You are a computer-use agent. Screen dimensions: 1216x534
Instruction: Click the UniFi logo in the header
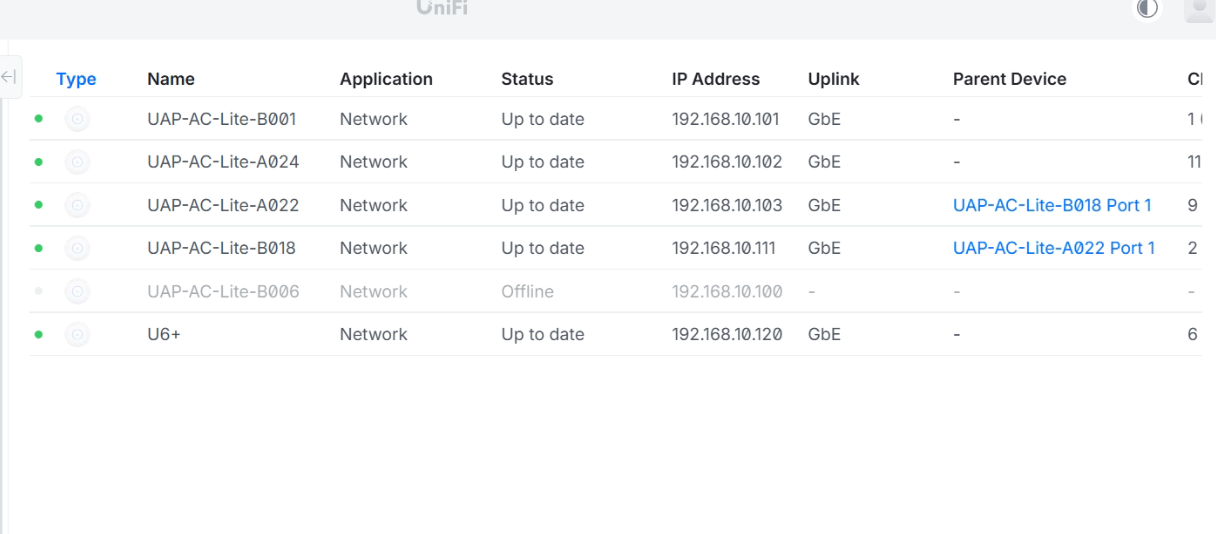(441, 9)
